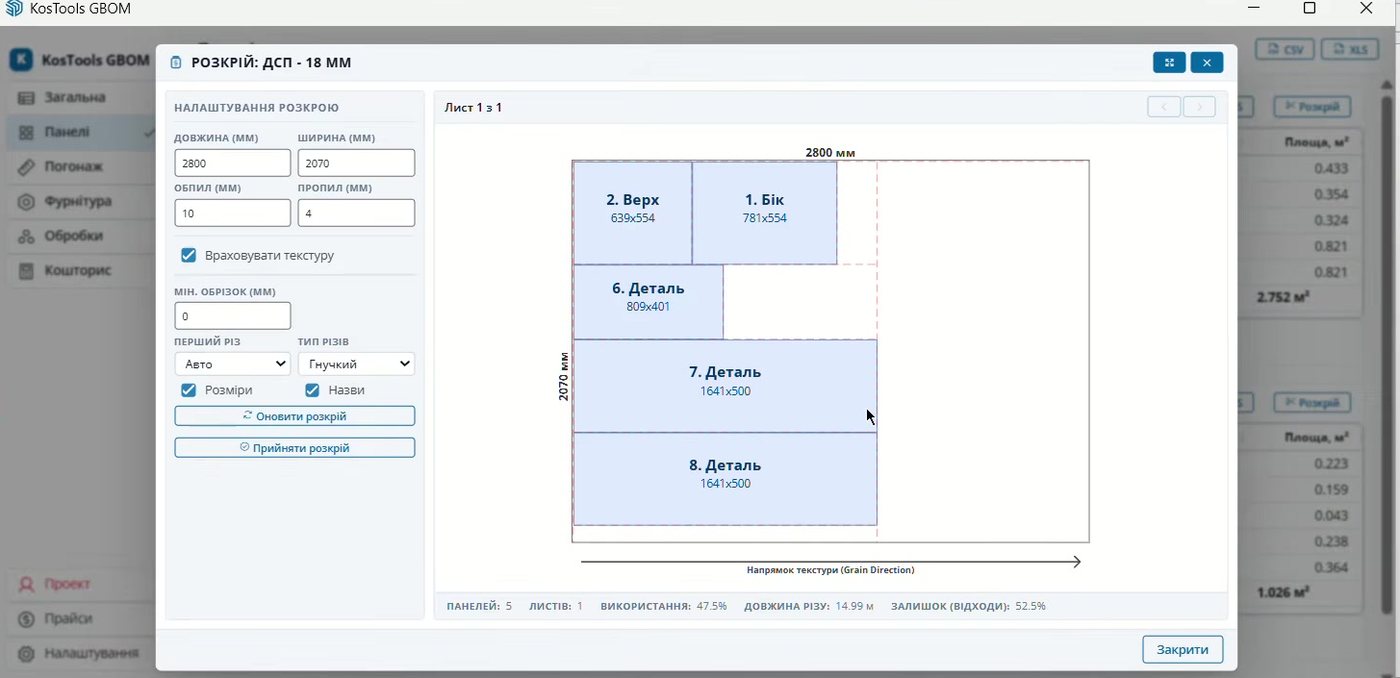Click the ruler icon beside Погонаж

[x=26, y=167]
